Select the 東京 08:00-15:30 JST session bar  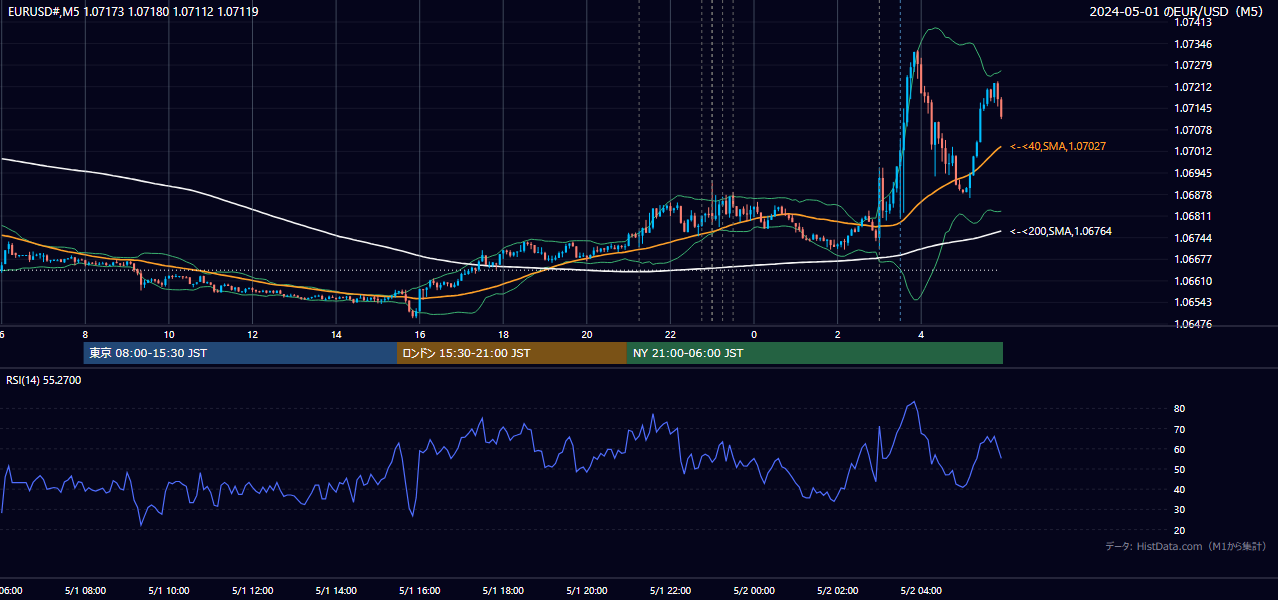click(240, 353)
